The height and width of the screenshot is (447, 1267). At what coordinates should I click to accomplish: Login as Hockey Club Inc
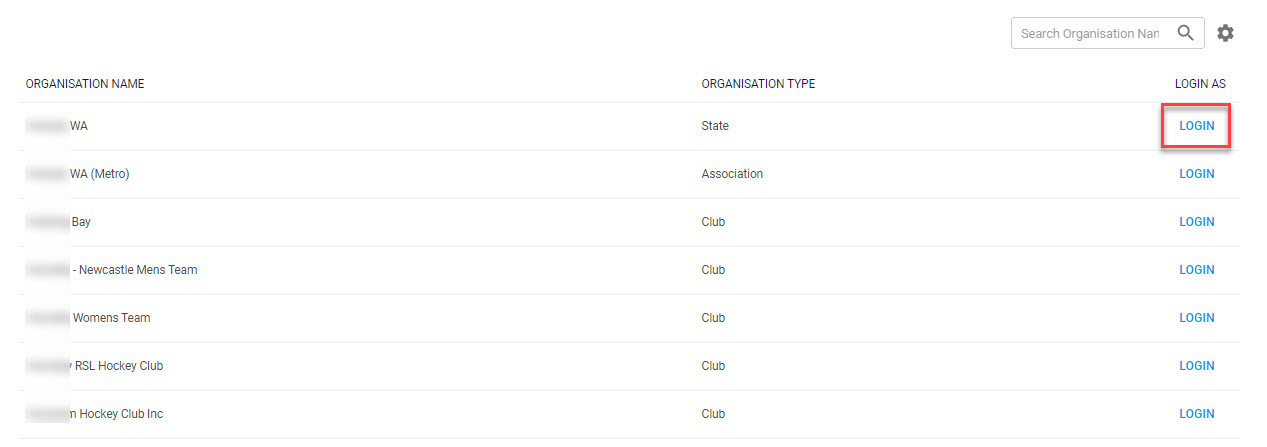click(1196, 414)
